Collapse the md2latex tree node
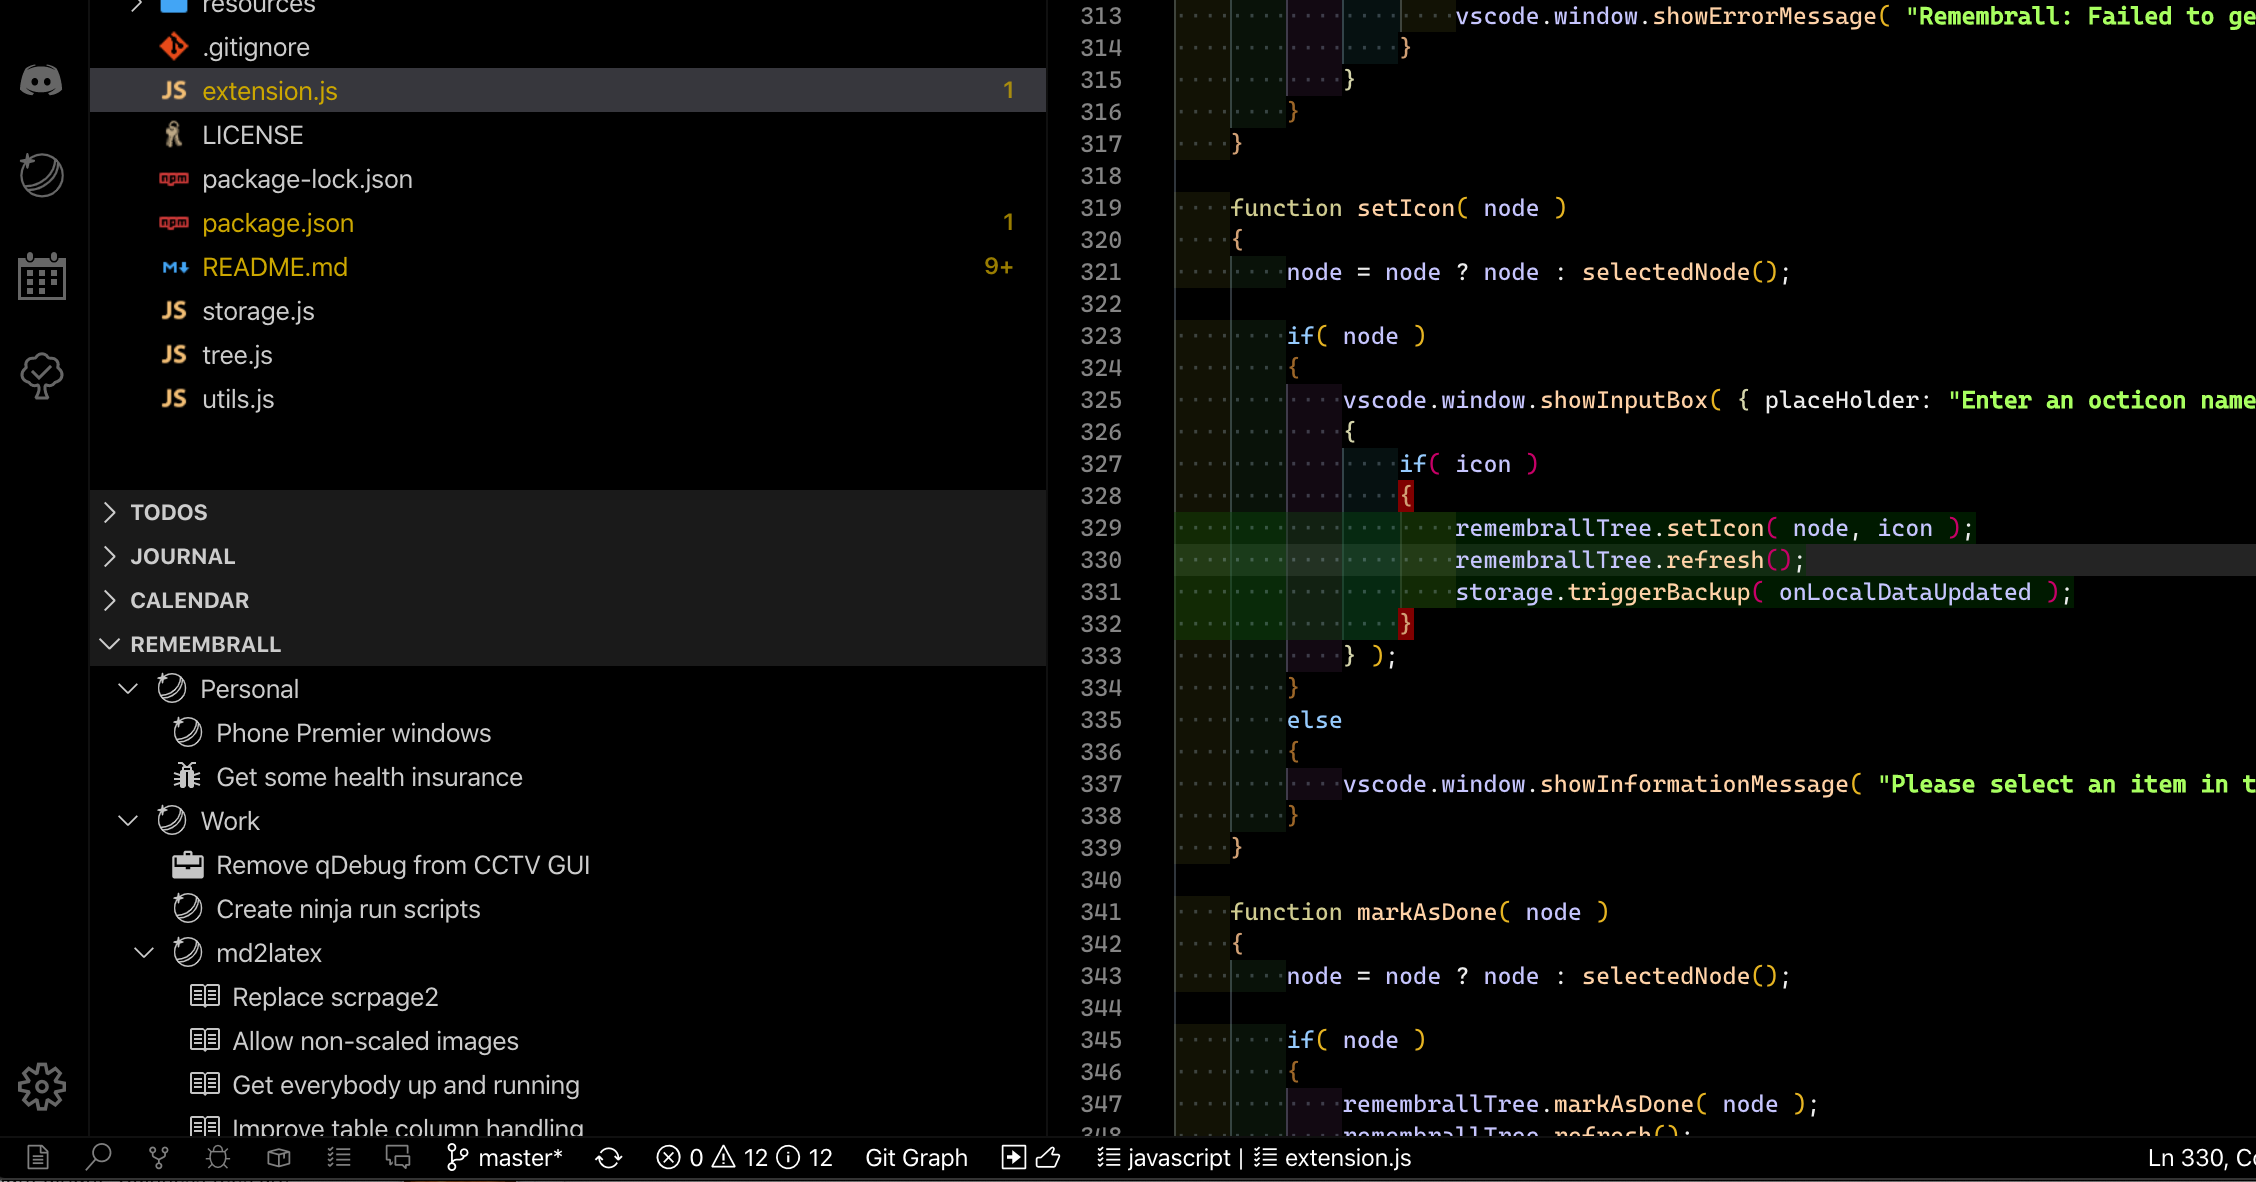This screenshot has height=1182, width=2256. pyautogui.click(x=144, y=953)
